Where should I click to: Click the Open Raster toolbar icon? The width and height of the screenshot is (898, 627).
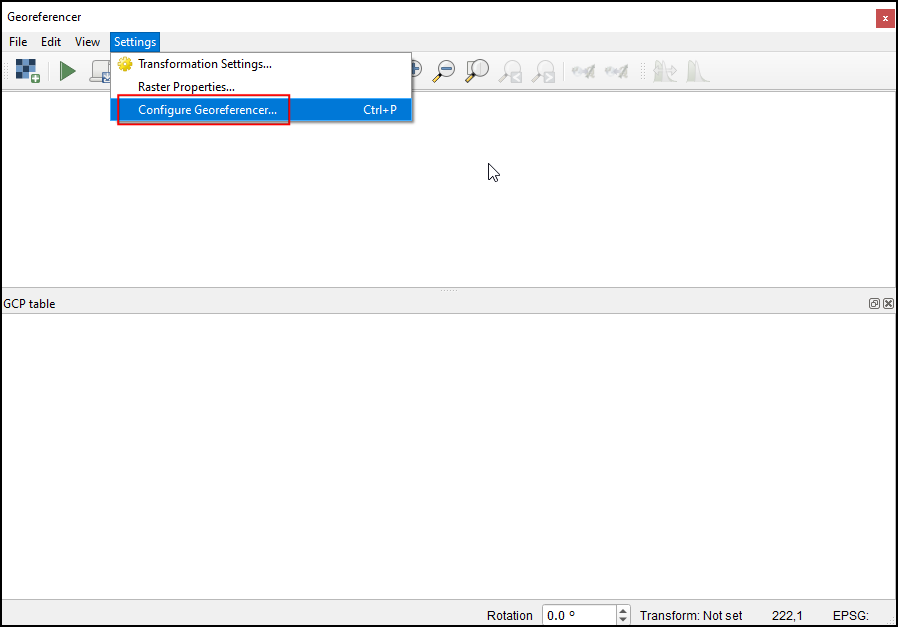click(27, 71)
